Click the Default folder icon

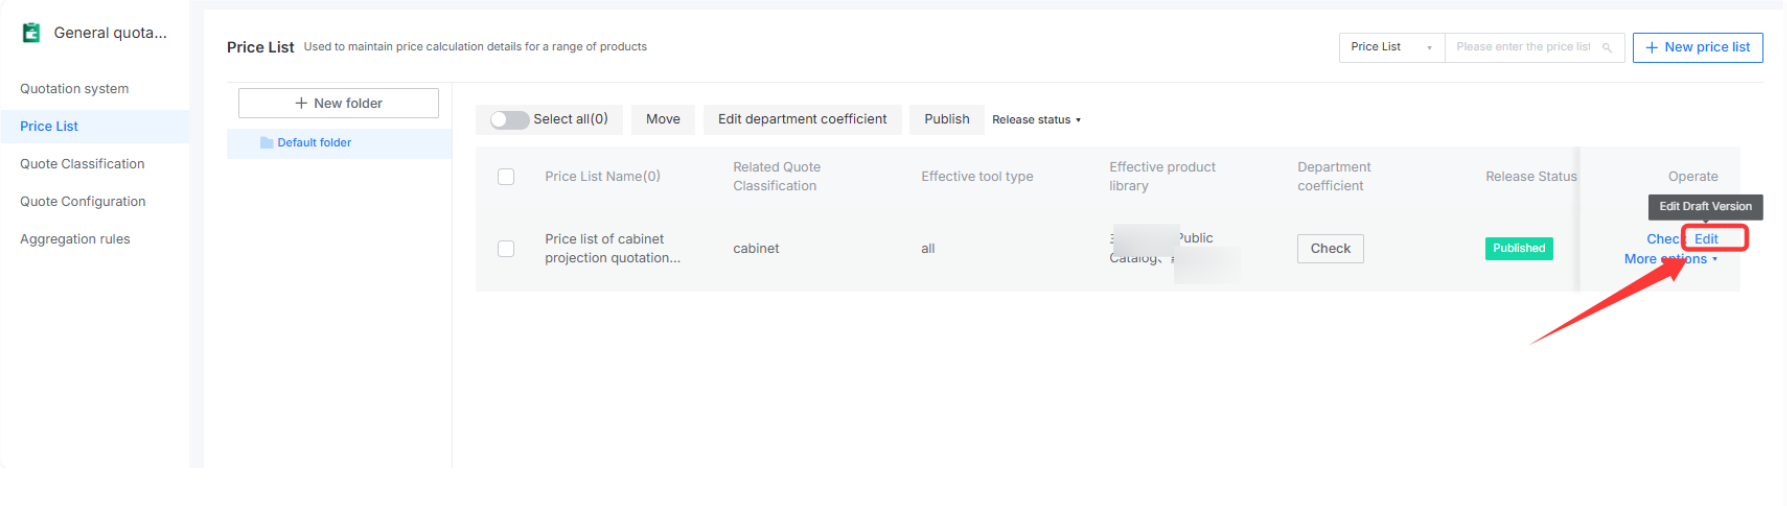[267, 143]
